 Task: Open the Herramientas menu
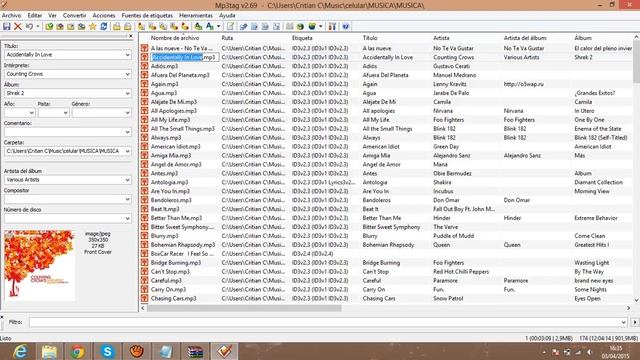(196, 16)
